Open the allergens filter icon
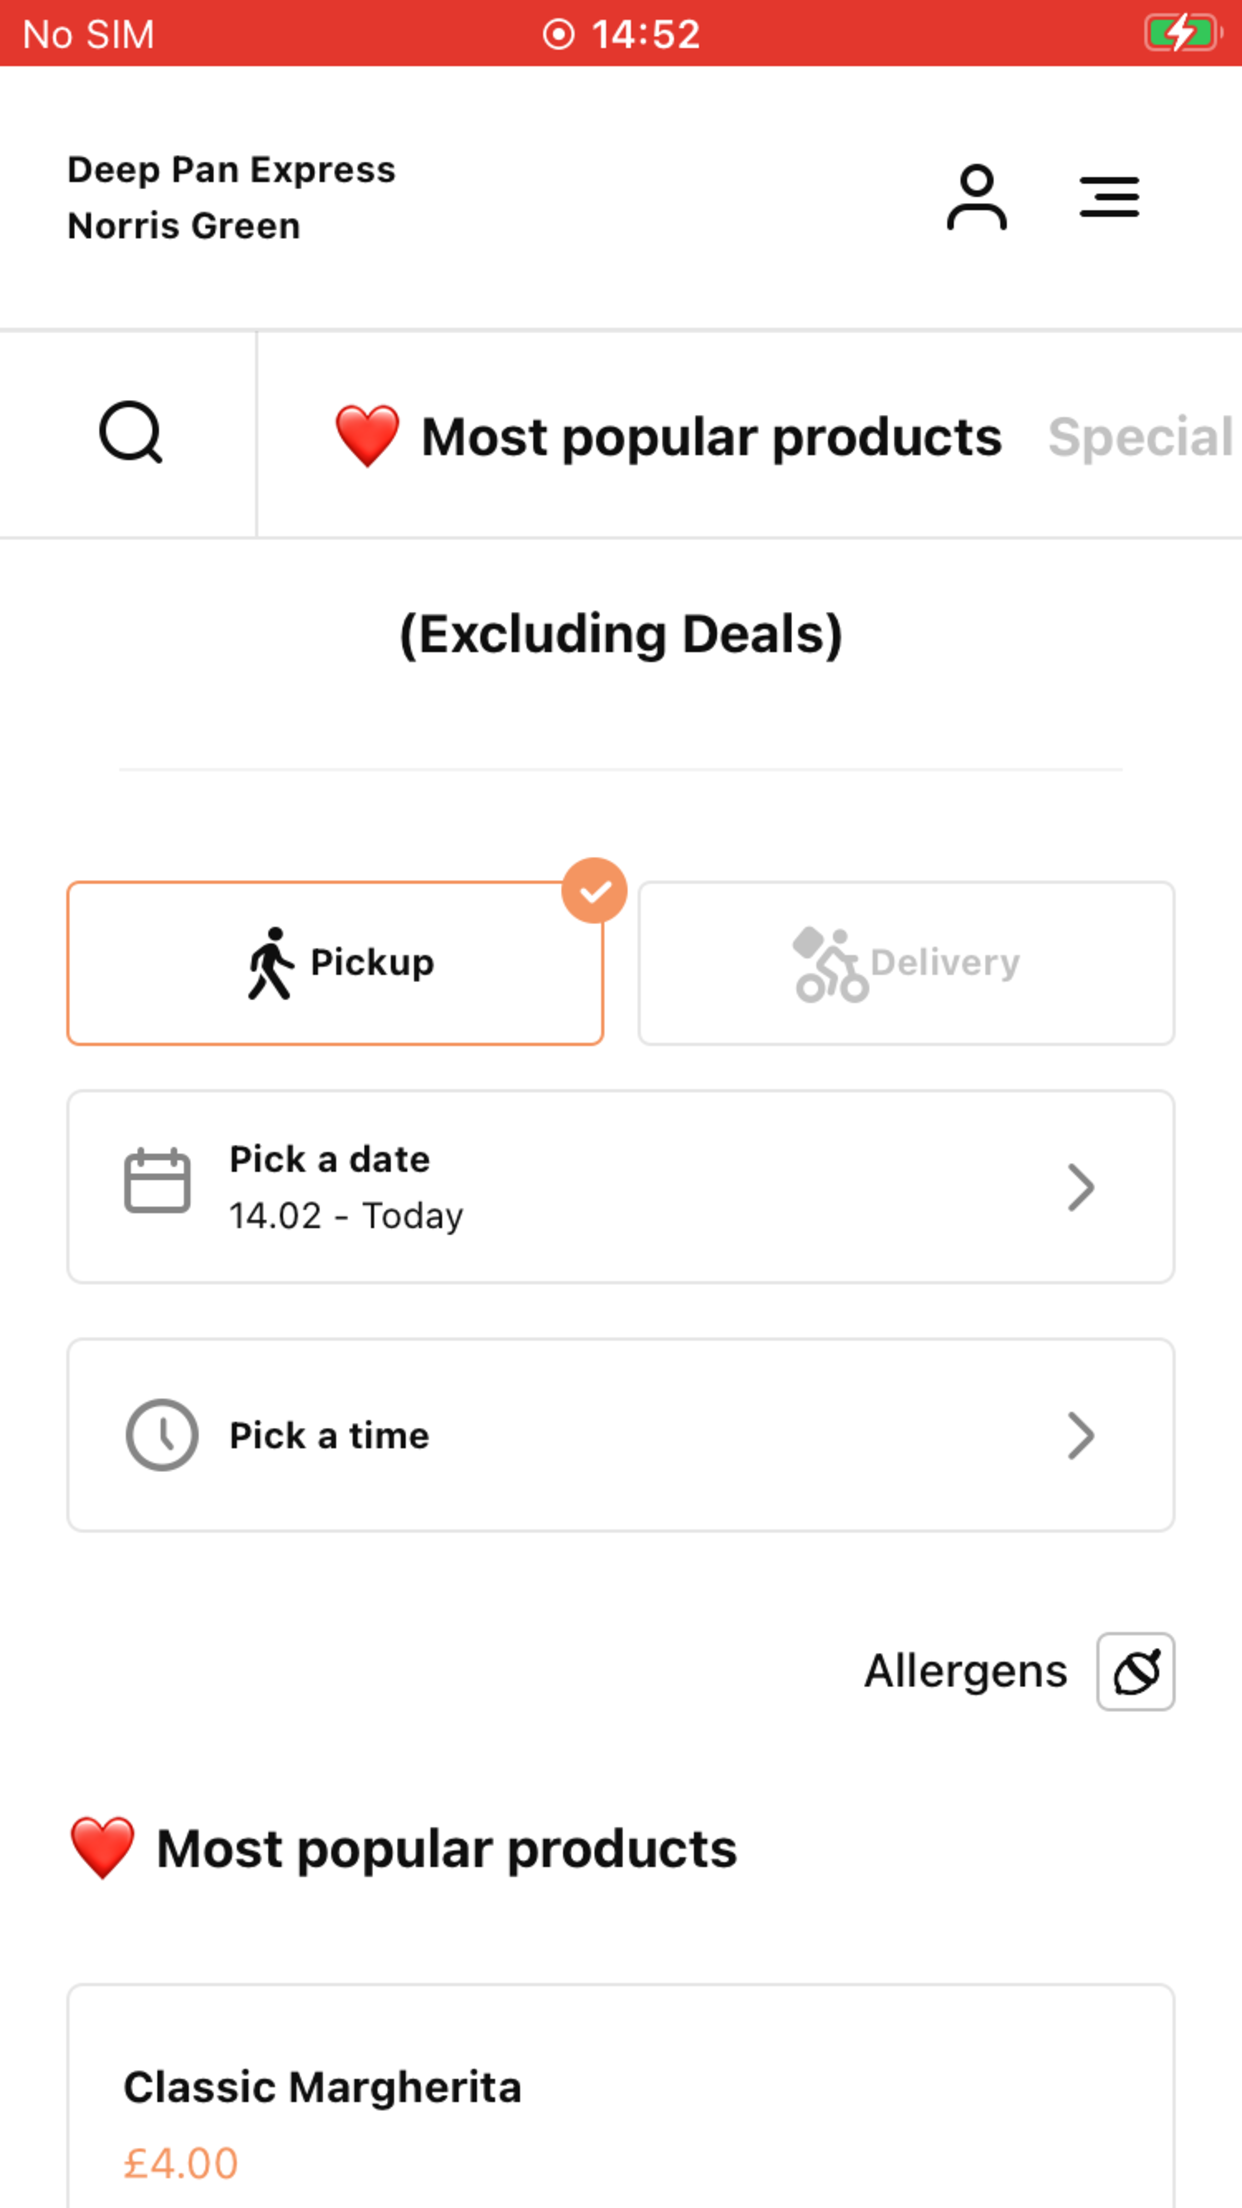 [1136, 1672]
